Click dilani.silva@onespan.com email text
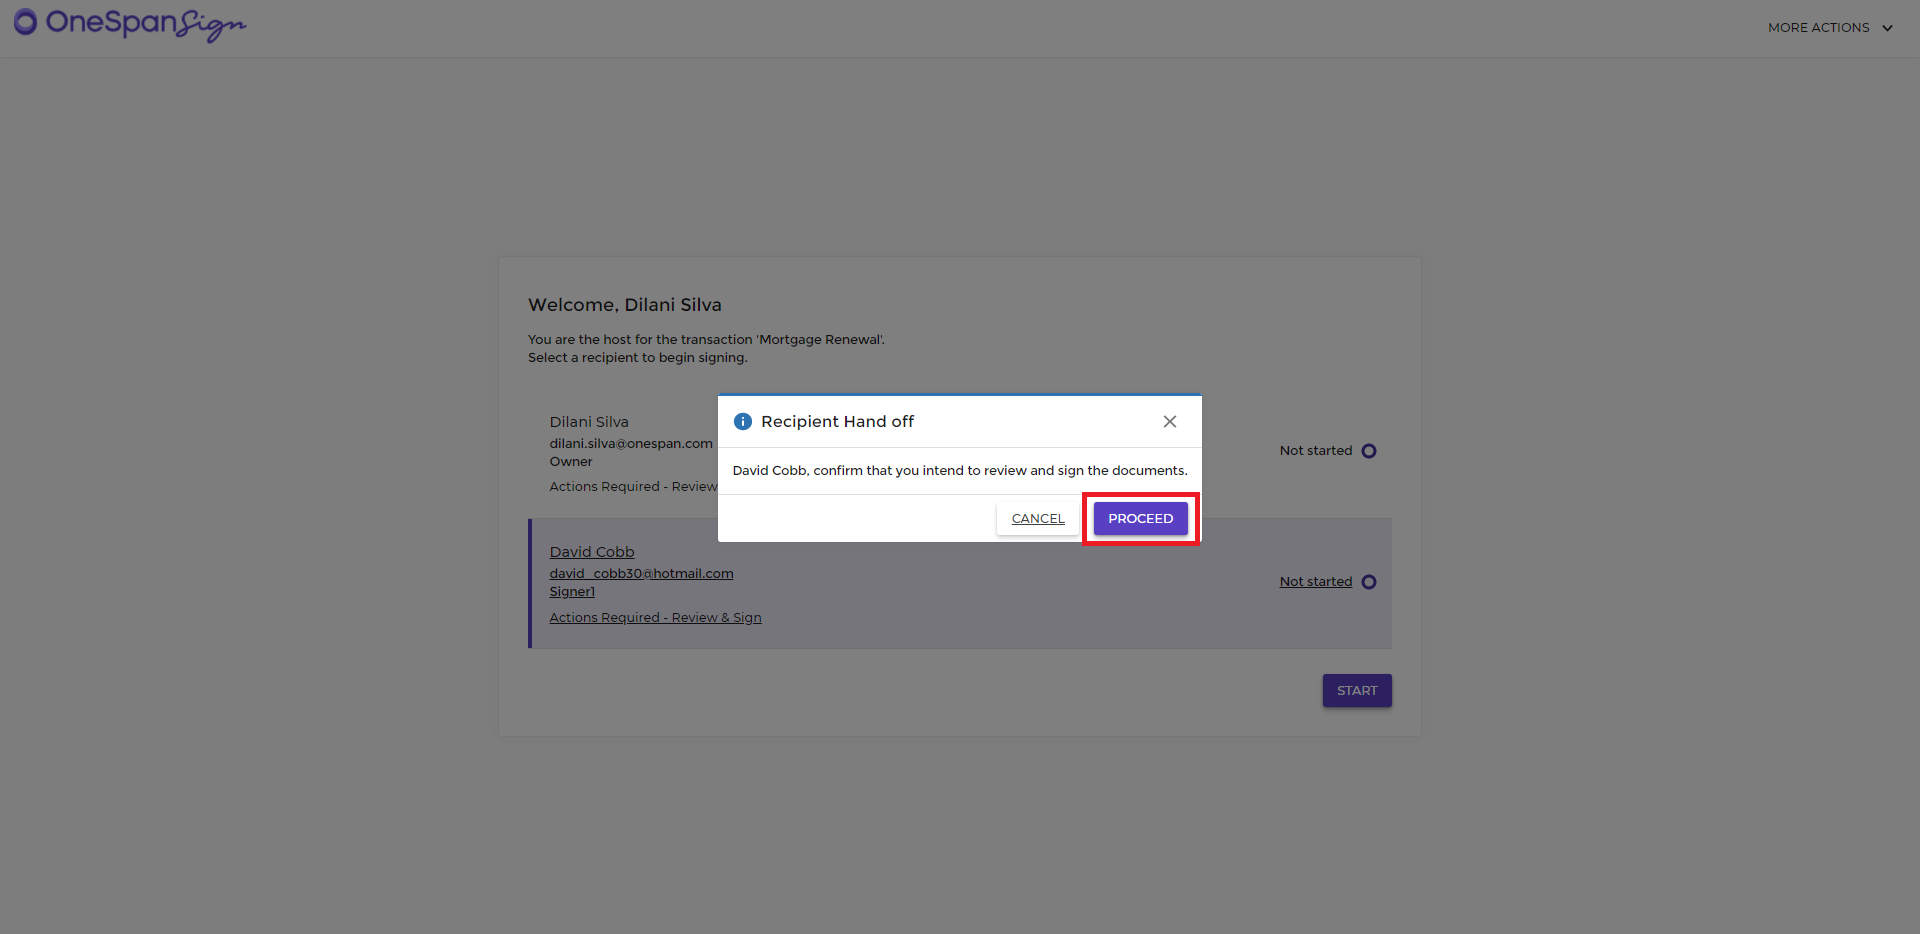 click(631, 444)
